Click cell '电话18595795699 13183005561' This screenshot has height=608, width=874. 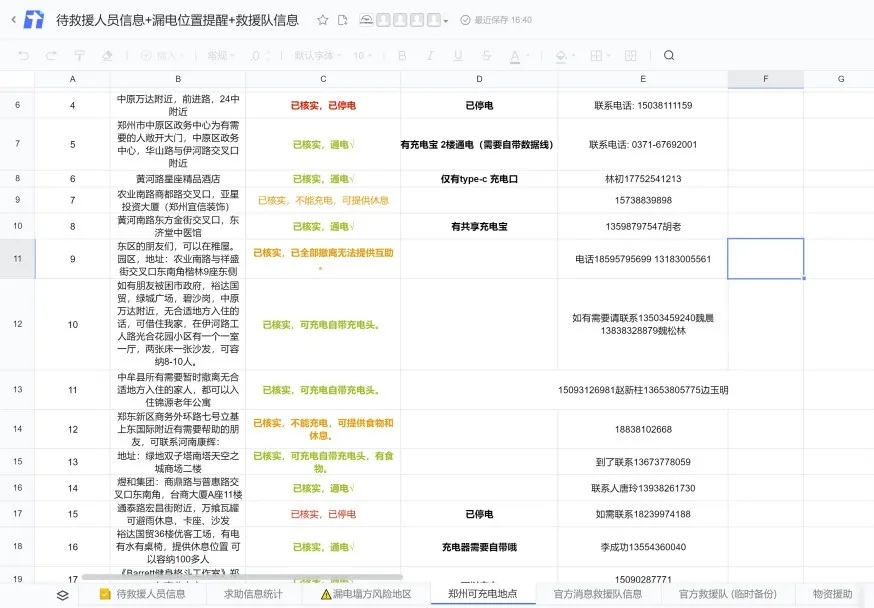643,259
